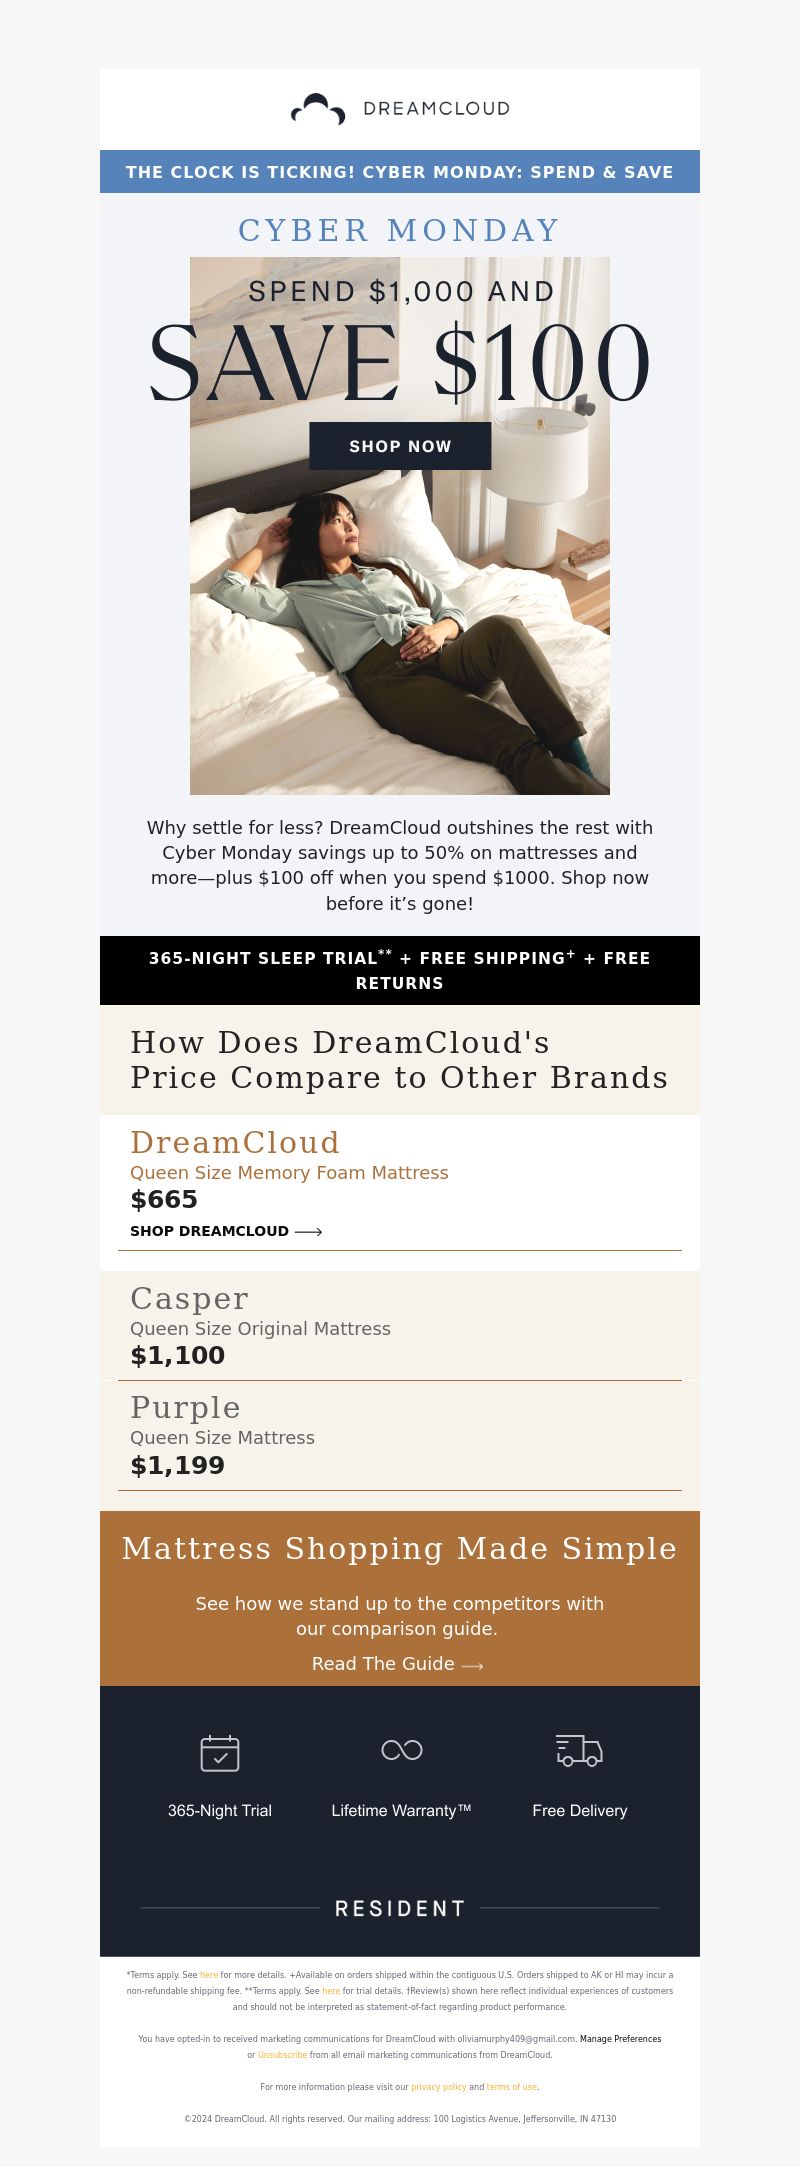Image resolution: width=800 pixels, height=2167 pixels.
Task: Open the Cyber Monday Spend & Save banner
Action: 400,171
